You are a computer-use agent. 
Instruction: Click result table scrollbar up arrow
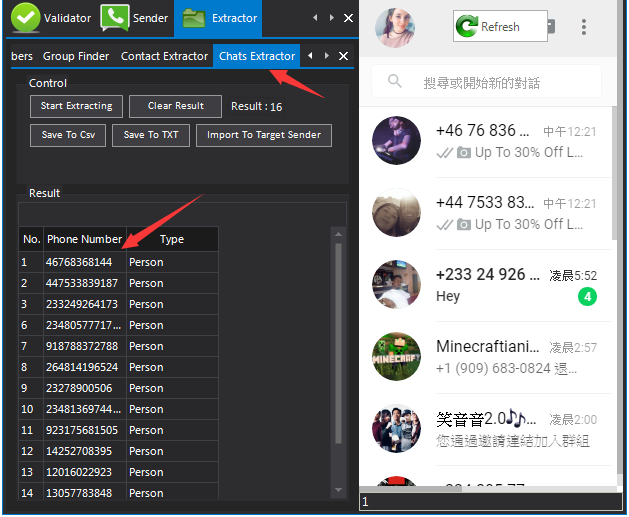pyautogui.click(x=338, y=234)
